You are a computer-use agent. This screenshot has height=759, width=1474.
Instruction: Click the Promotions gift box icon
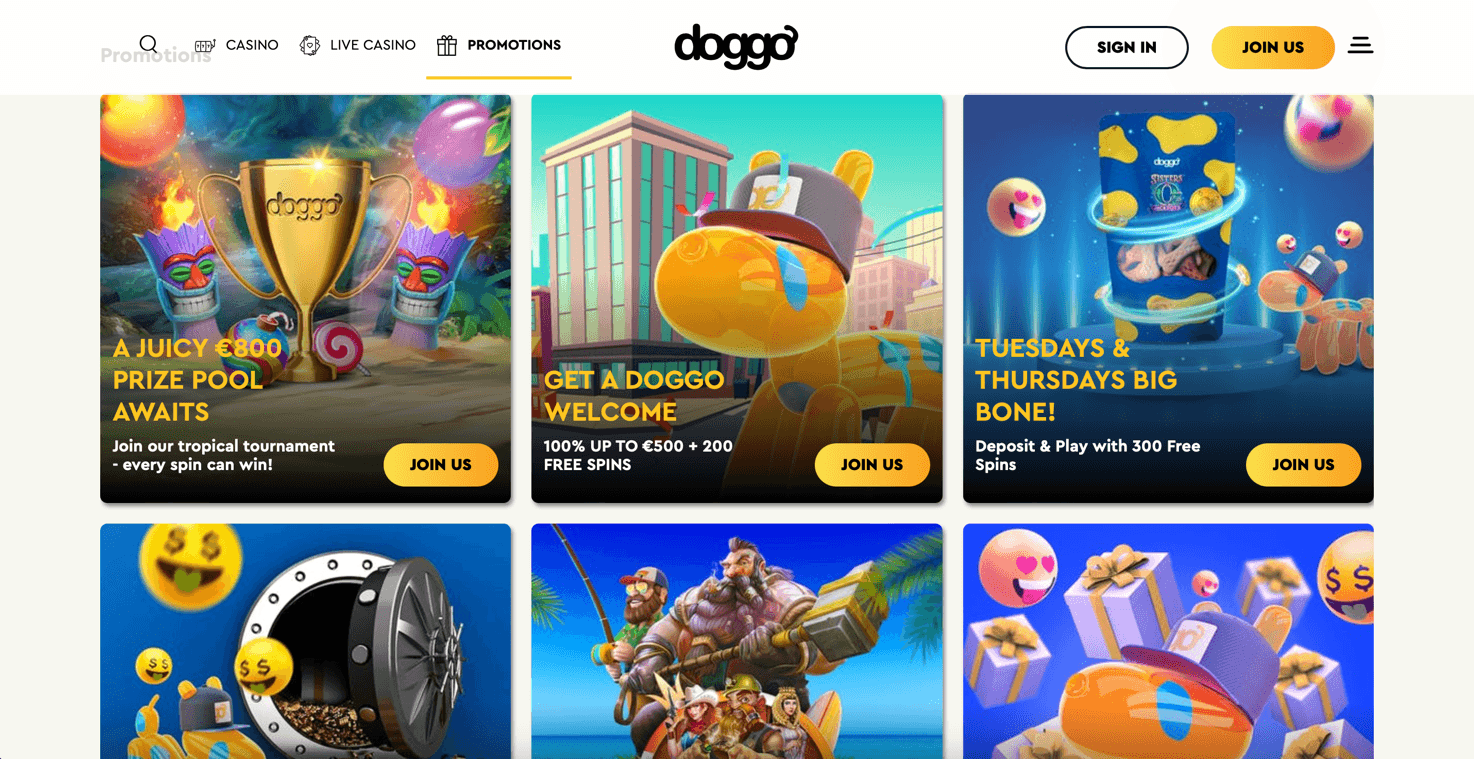[447, 45]
